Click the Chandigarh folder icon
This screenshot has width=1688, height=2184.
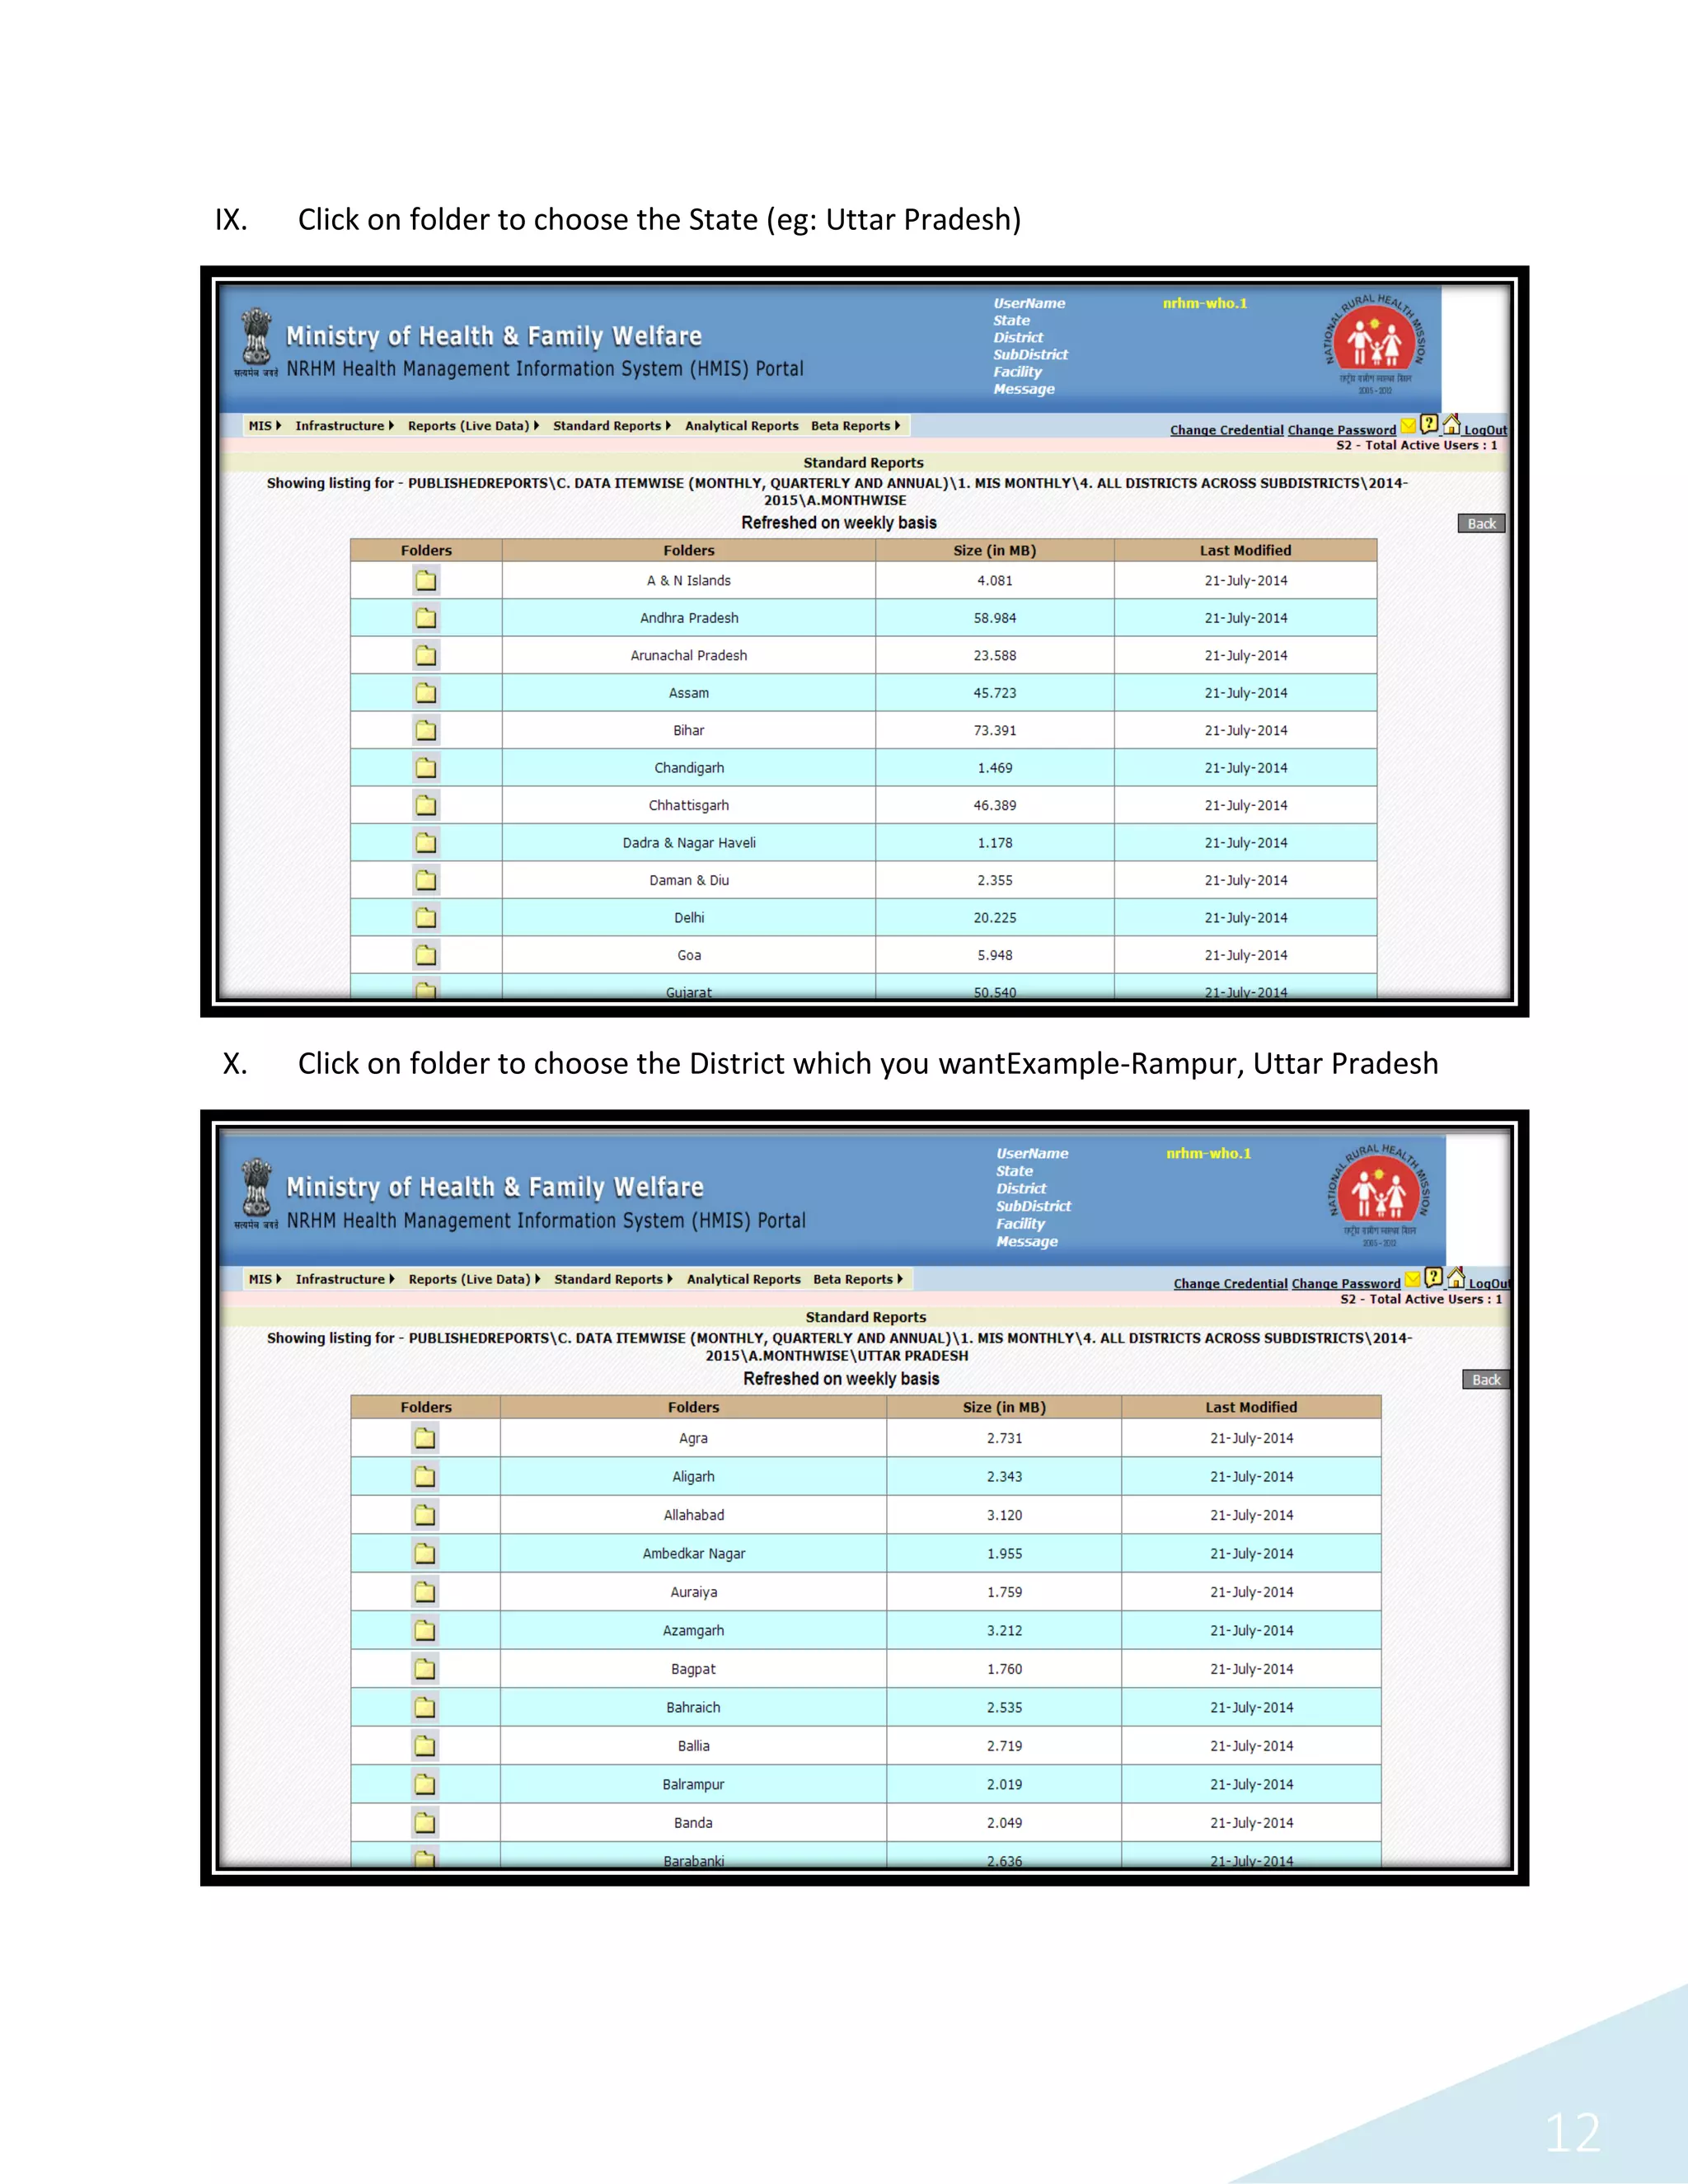[x=426, y=768]
